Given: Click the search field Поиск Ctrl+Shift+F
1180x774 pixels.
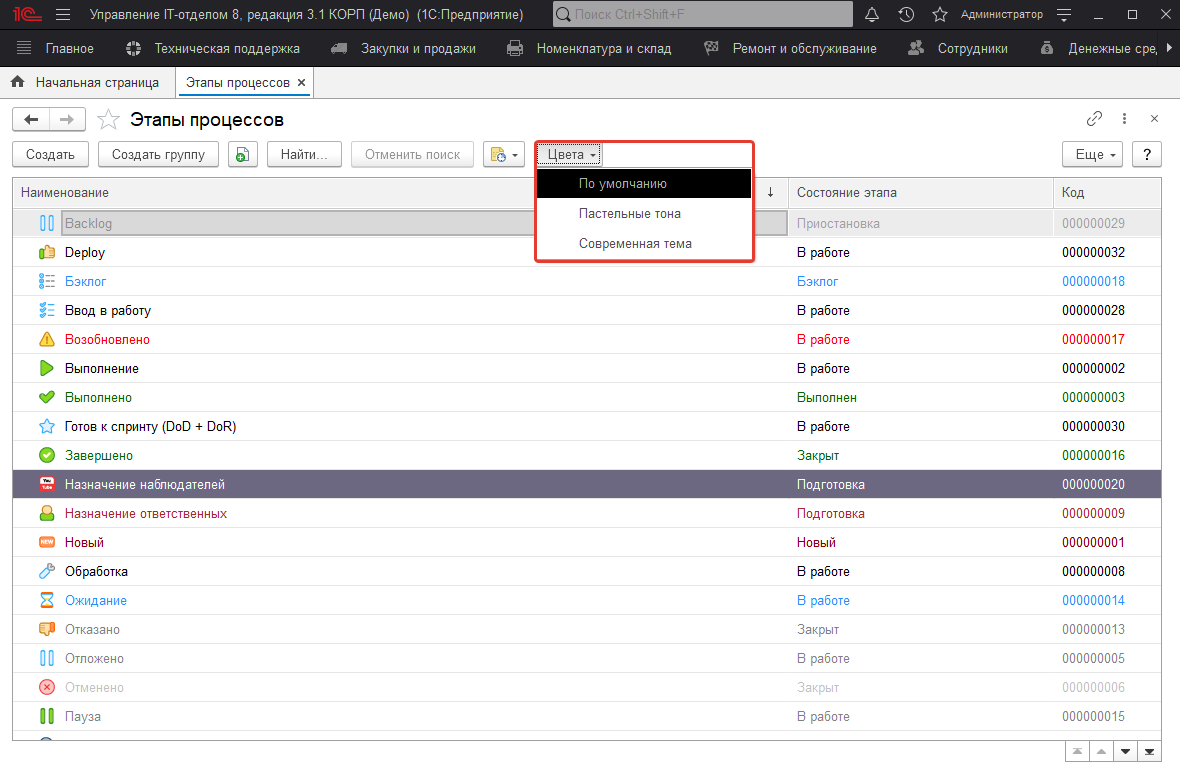Looking at the screenshot, I should coord(712,15).
